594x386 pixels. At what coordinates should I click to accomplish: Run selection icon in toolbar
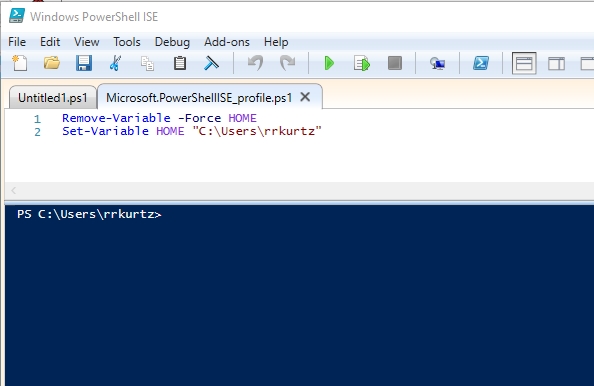coord(362,63)
